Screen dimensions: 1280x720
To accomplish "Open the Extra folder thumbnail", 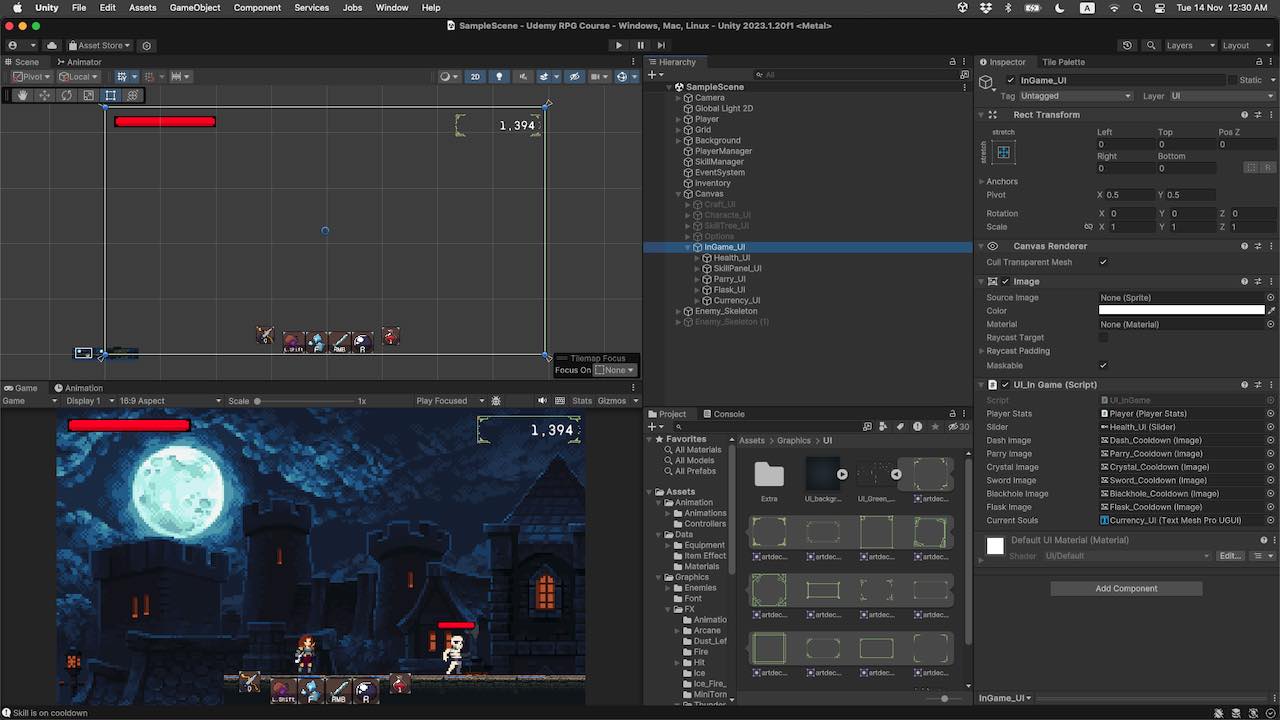I will (769, 474).
